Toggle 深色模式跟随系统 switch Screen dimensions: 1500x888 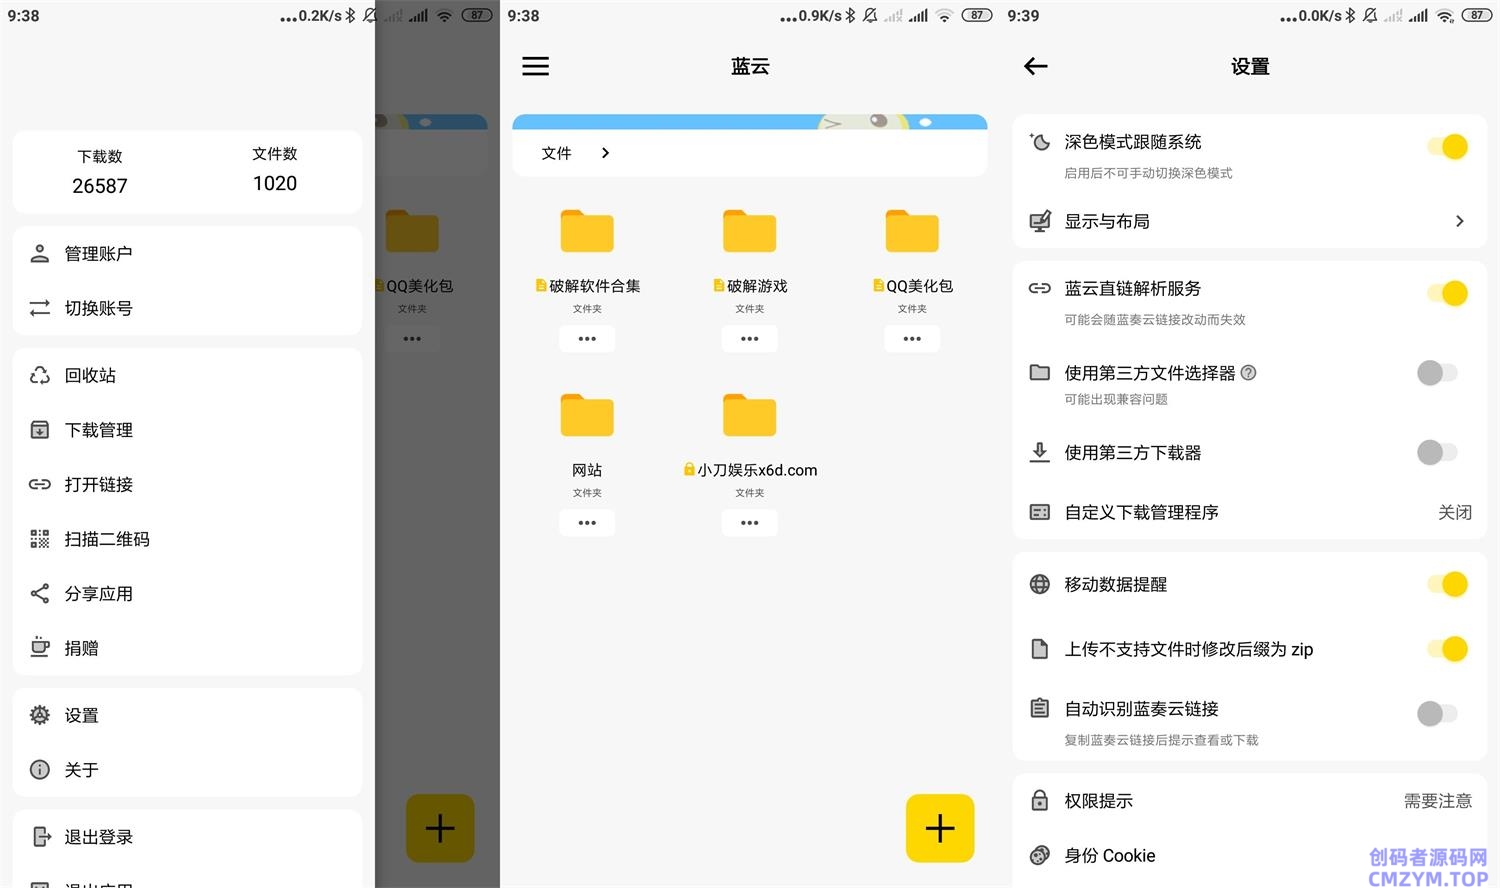1446,147
